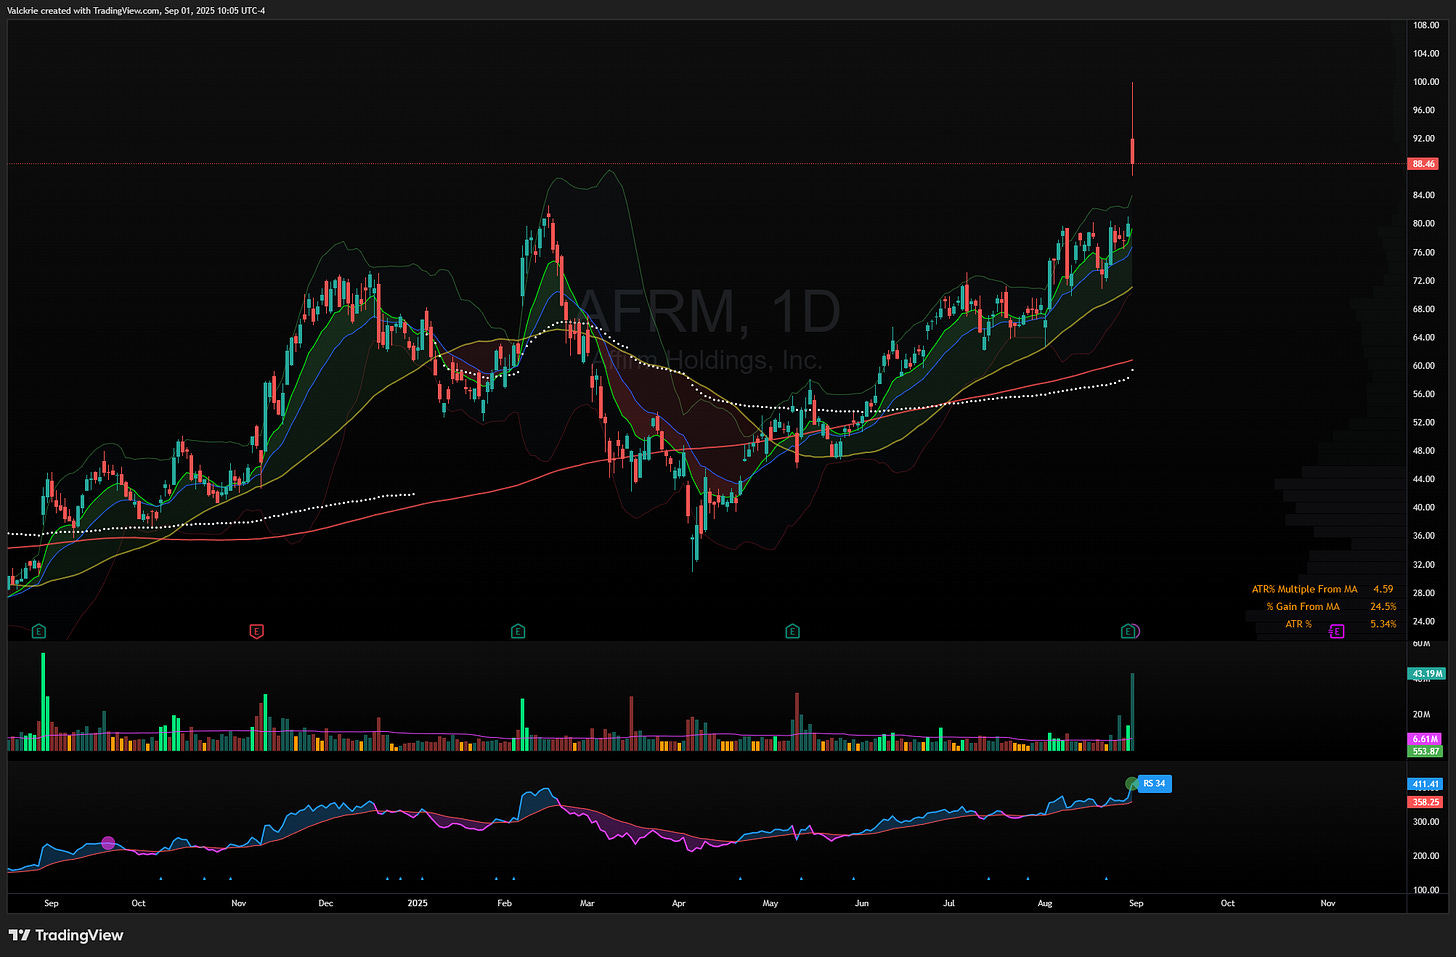Click the September 2024 earnings E marker
The width and height of the screenshot is (1456, 957).
pyautogui.click(x=38, y=631)
